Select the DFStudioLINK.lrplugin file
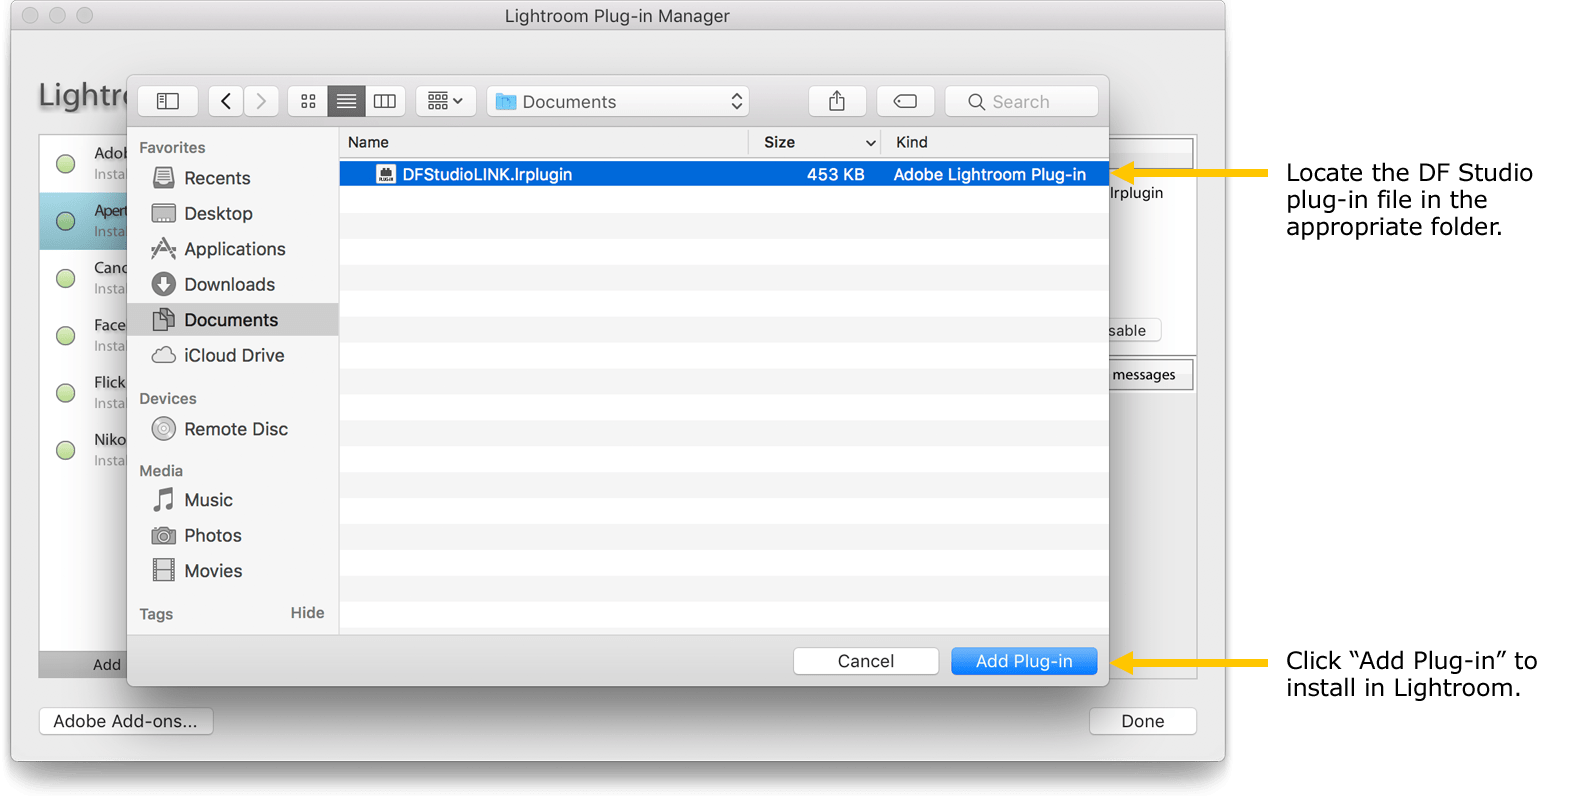 [x=724, y=174]
